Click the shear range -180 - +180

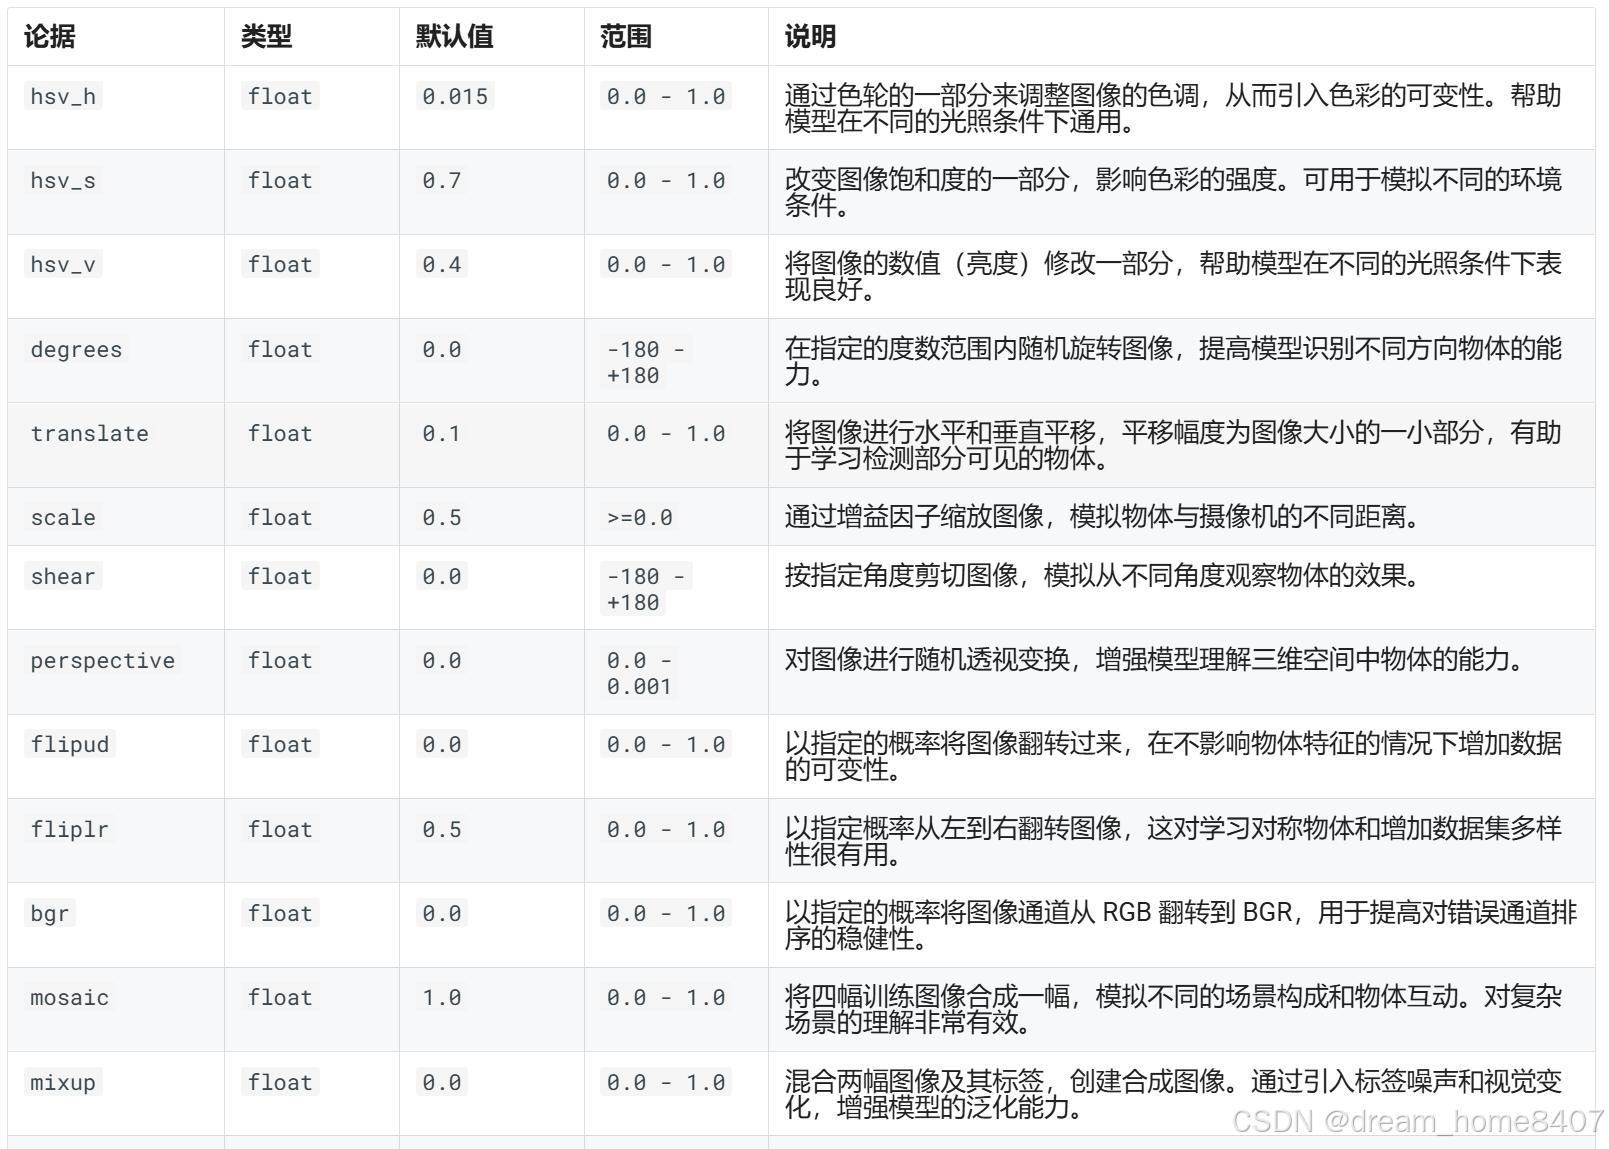coord(646,589)
